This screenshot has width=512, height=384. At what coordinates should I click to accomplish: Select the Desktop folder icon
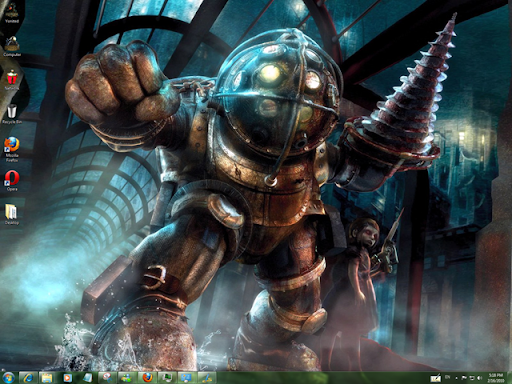(x=12, y=215)
